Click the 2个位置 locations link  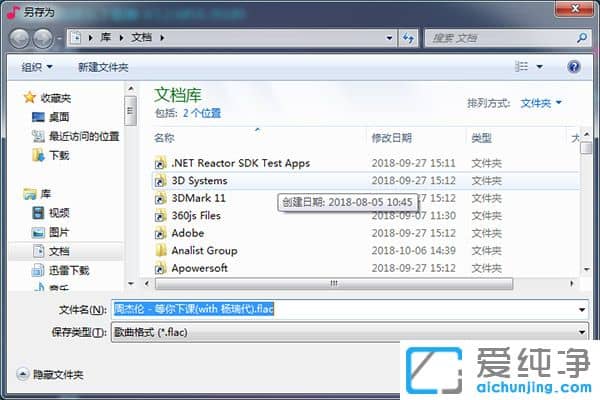[x=203, y=113]
